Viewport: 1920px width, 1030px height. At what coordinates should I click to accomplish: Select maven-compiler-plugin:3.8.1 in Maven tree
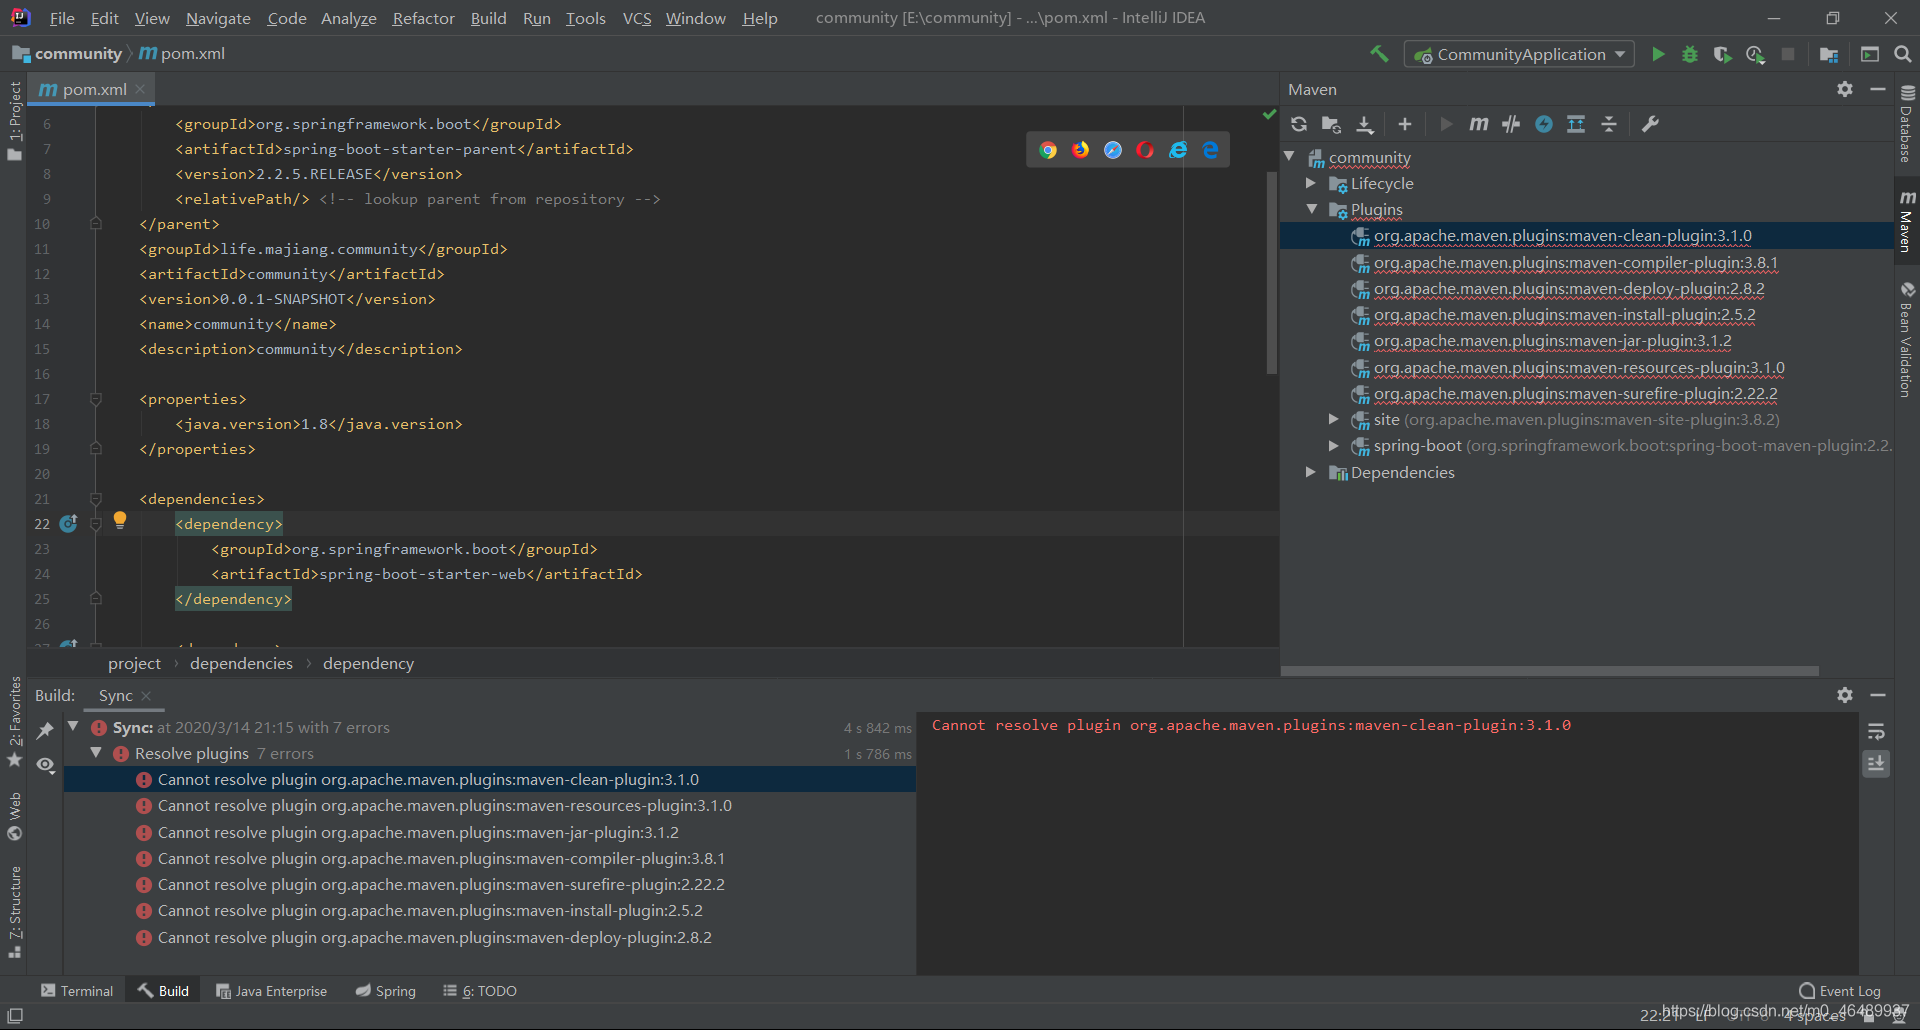pyautogui.click(x=1575, y=262)
